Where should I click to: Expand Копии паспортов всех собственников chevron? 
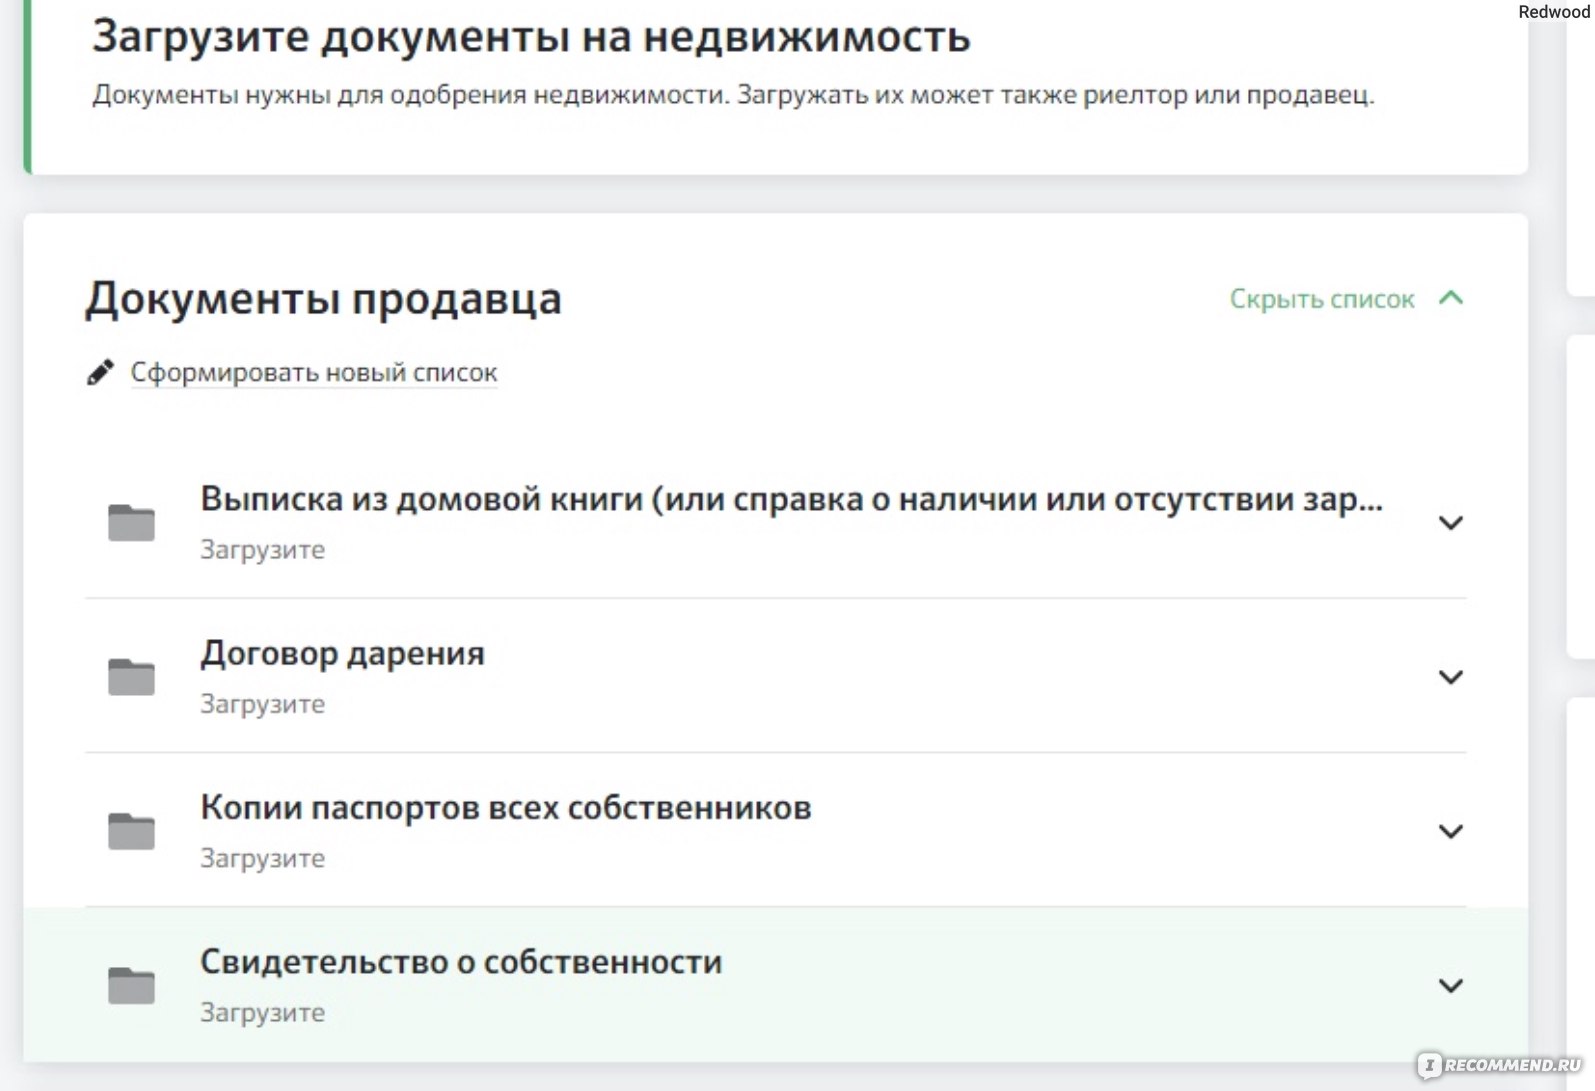1451,831
